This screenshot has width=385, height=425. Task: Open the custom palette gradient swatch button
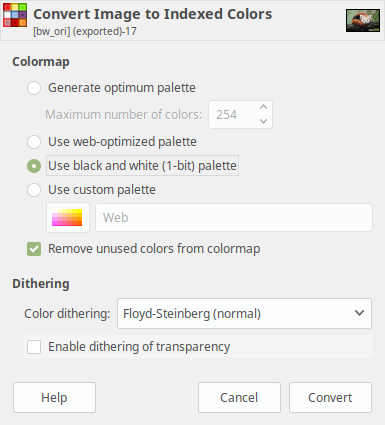tap(68, 217)
